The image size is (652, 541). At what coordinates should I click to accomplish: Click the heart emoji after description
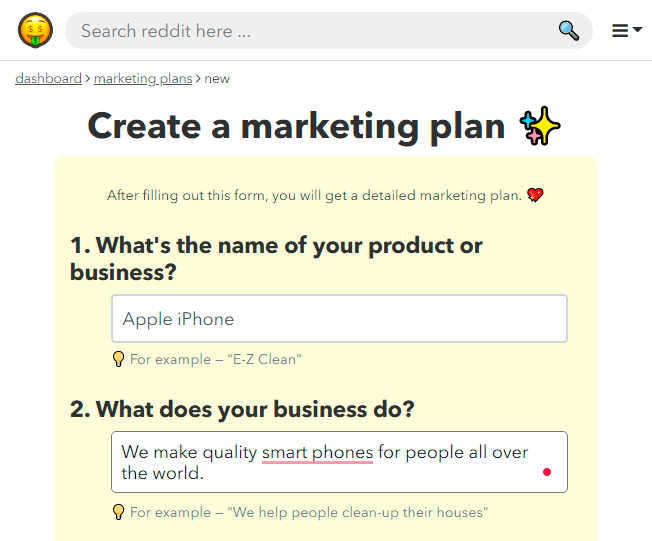point(535,195)
